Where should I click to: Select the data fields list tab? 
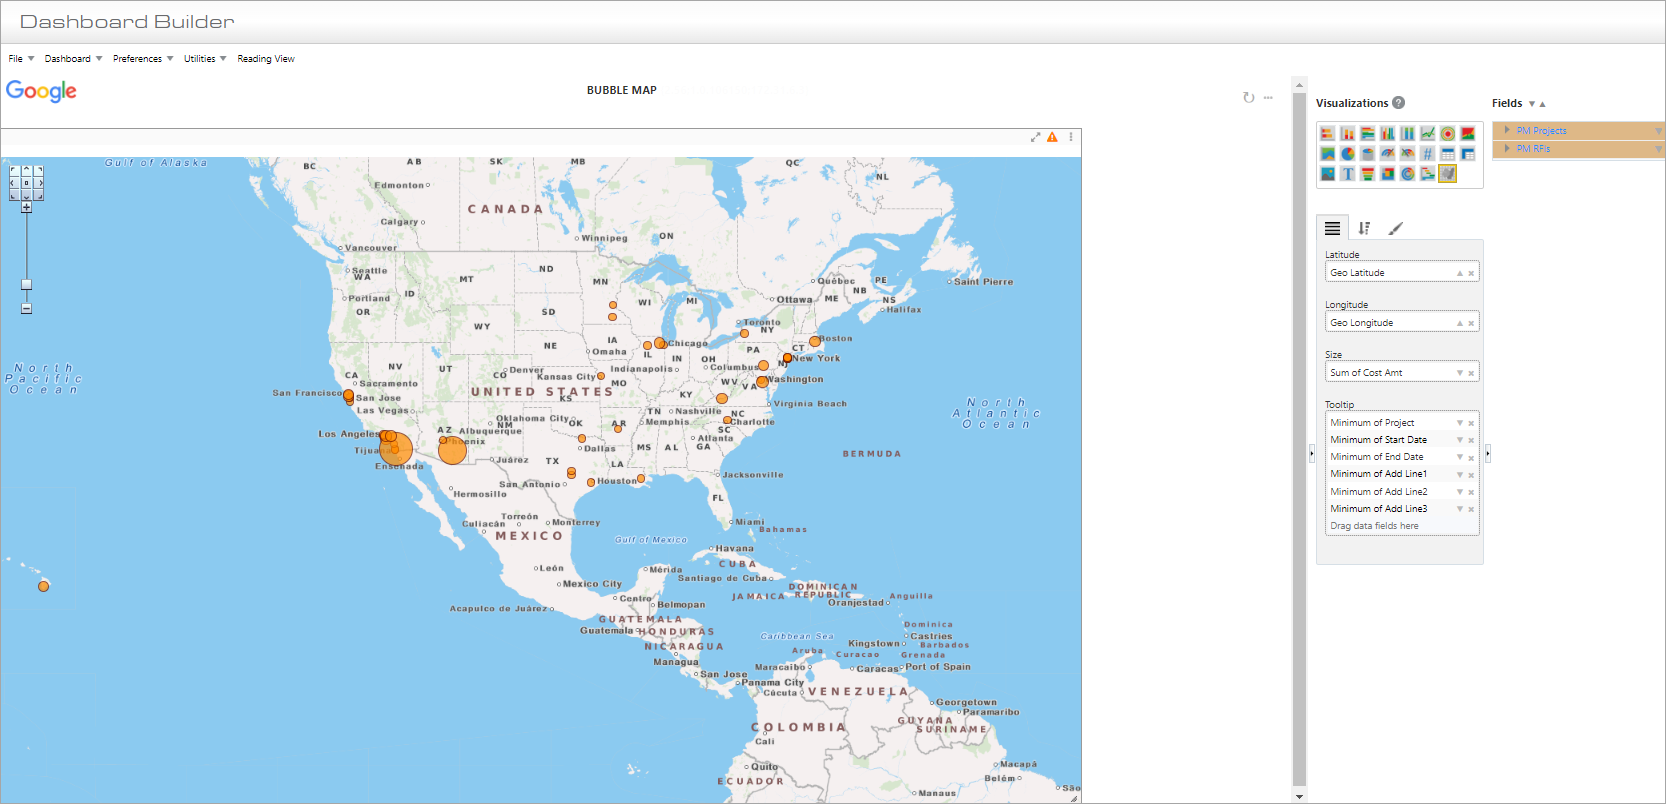point(1332,228)
